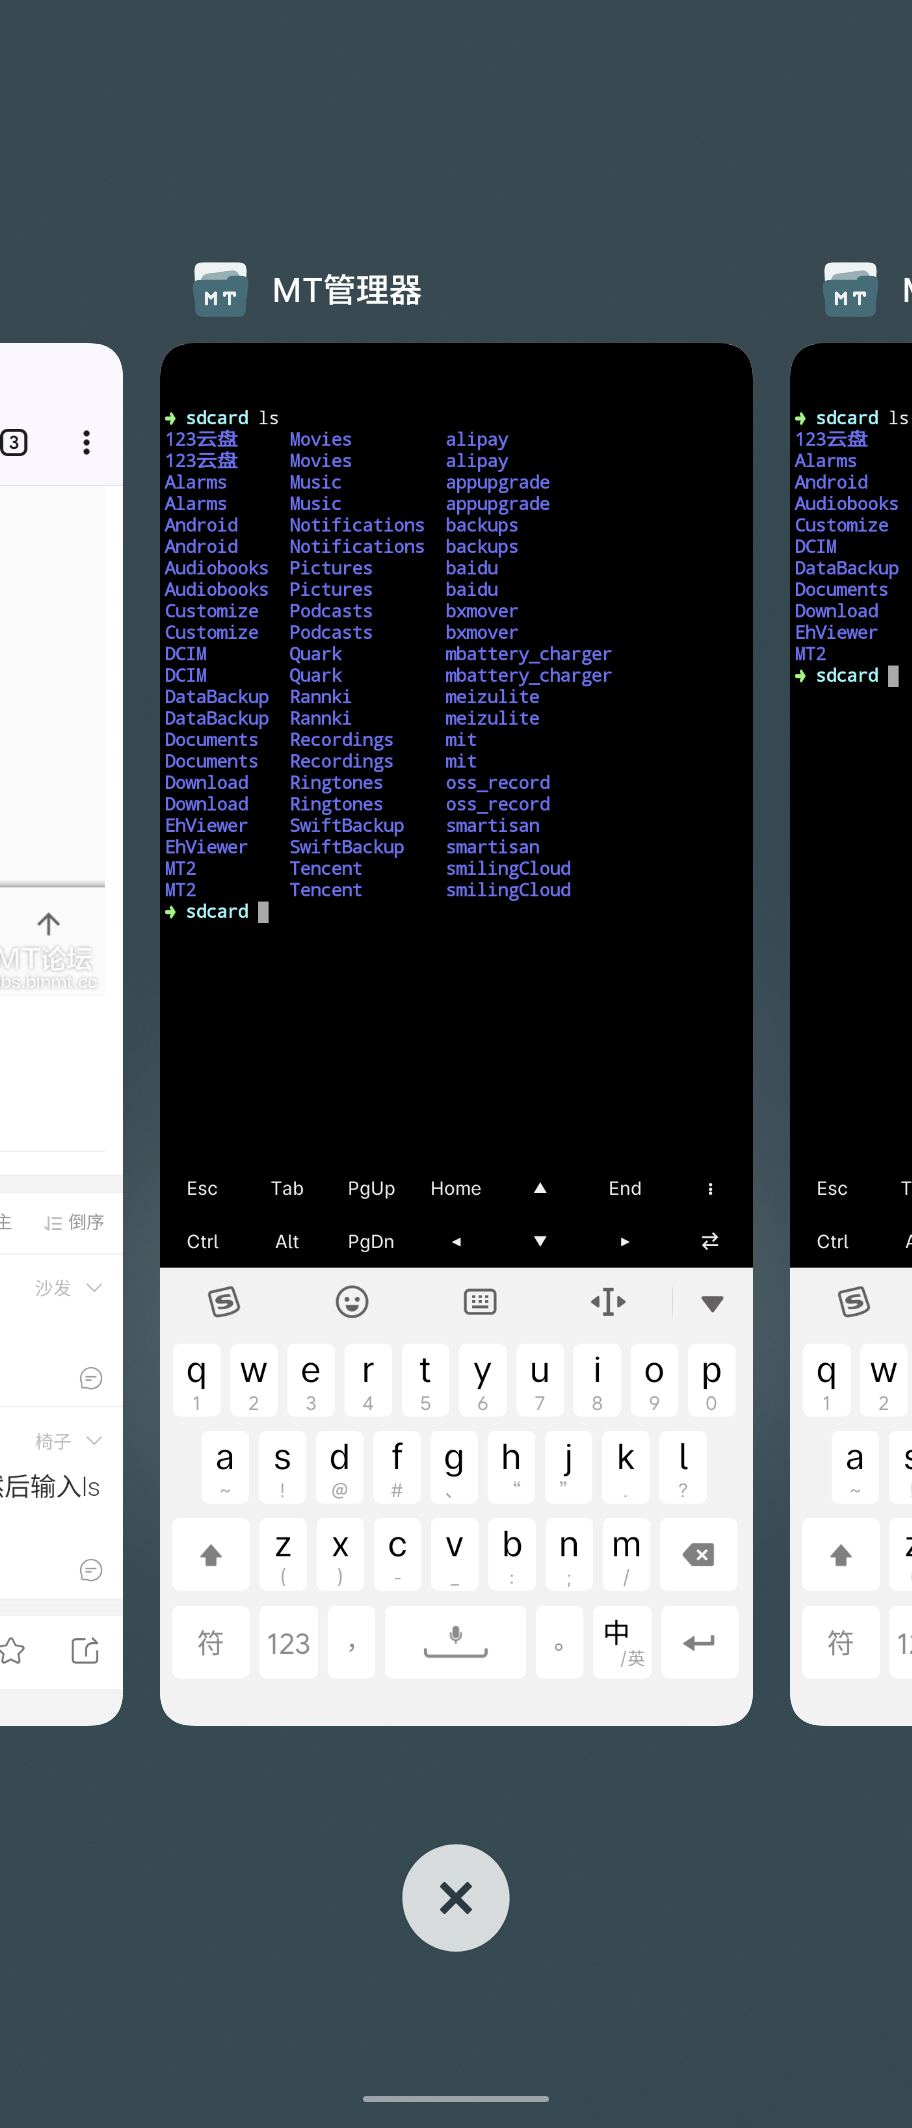912x2128 pixels.
Task: Tap the enter key on the keyboard
Action: click(698, 1642)
